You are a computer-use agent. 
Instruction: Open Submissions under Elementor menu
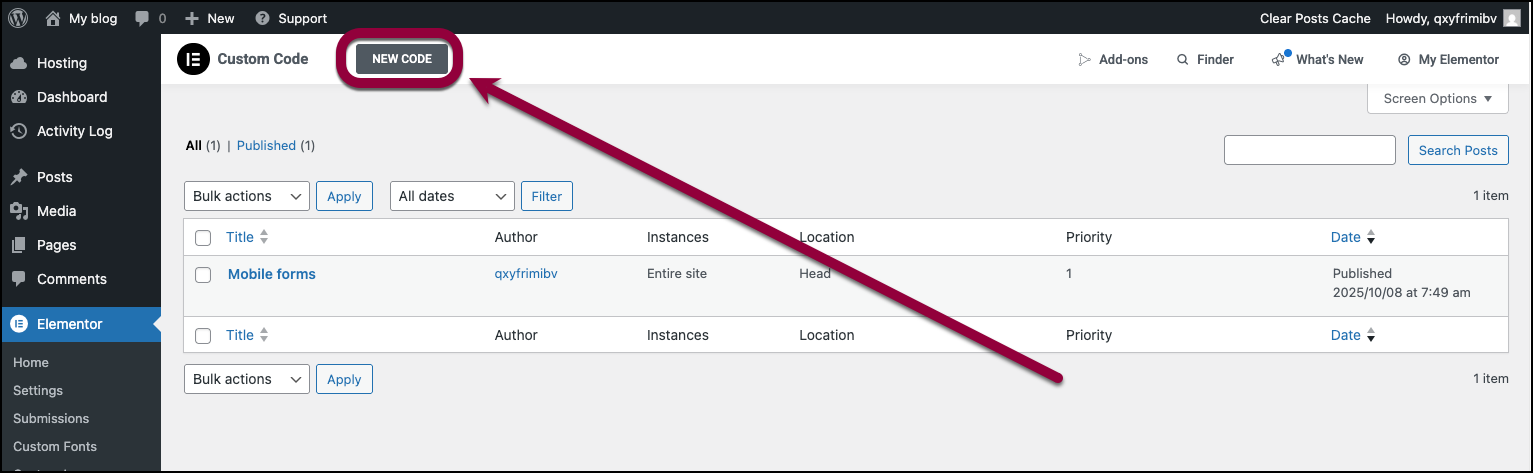click(x=51, y=418)
